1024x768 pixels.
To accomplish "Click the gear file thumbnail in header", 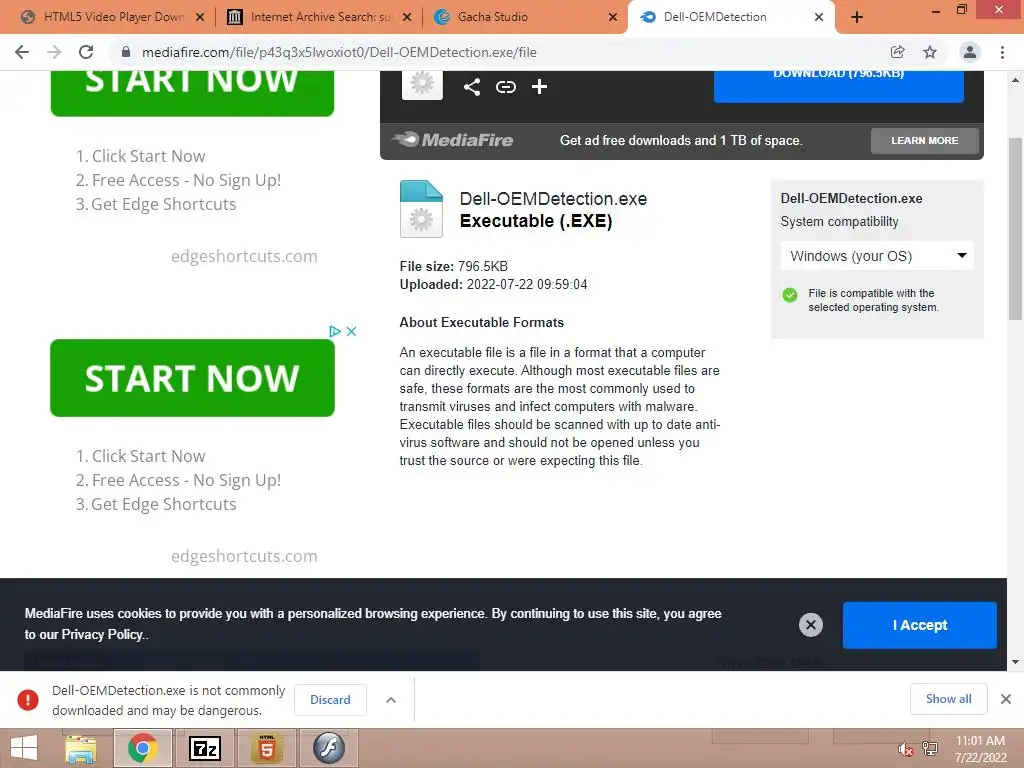I will (x=422, y=84).
